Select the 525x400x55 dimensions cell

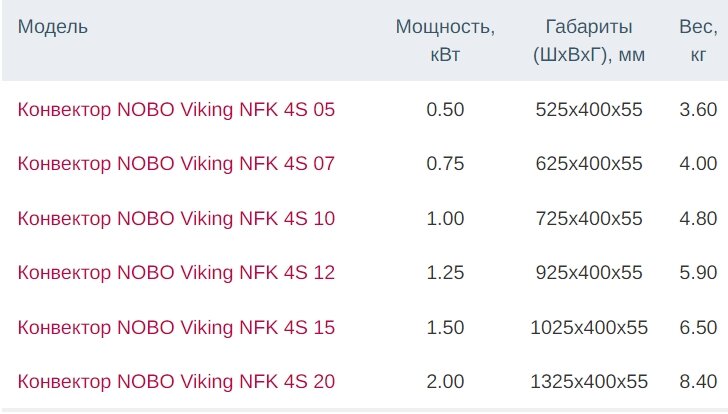[590, 109]
